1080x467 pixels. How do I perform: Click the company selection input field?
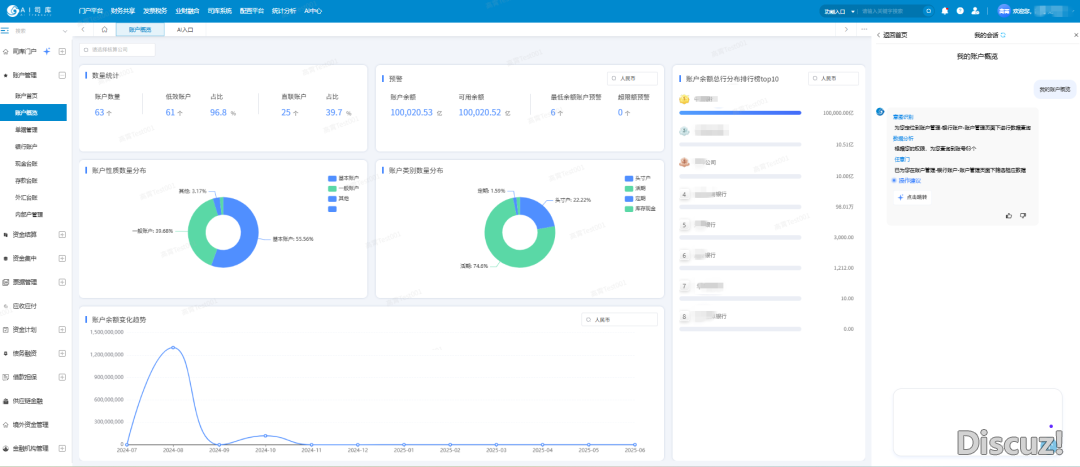pyautogui.click(x=117, y=50)
